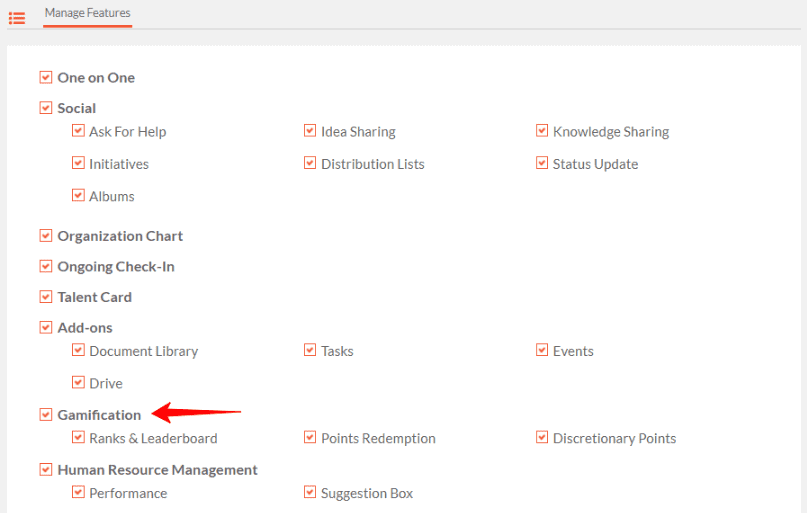Disable the Initiatives option

pyautogui.click(x=78, y=163)
